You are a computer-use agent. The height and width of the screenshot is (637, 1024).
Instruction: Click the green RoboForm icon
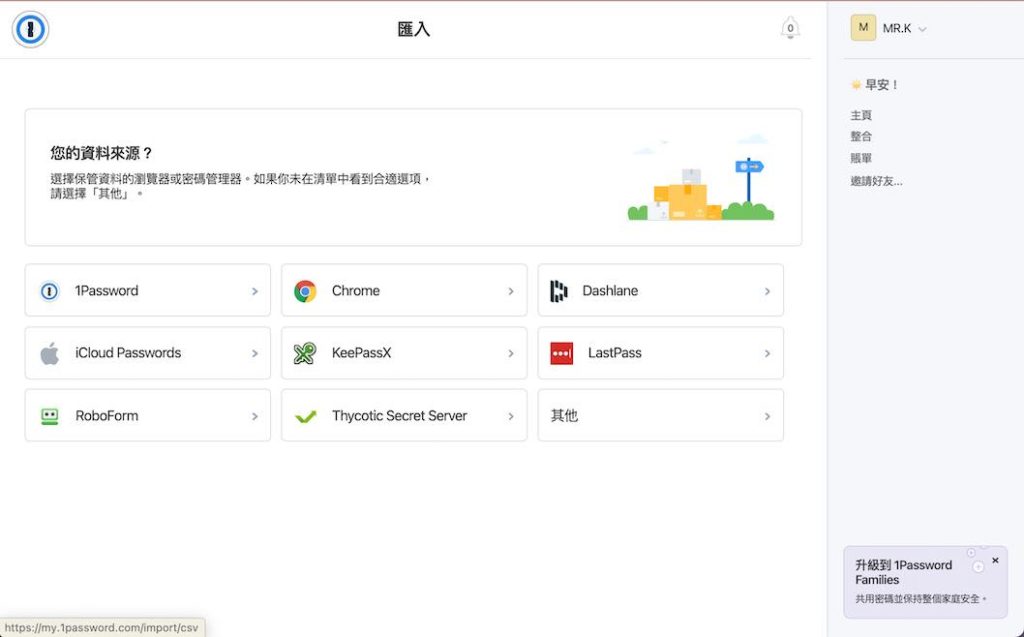tap(50, 416)
